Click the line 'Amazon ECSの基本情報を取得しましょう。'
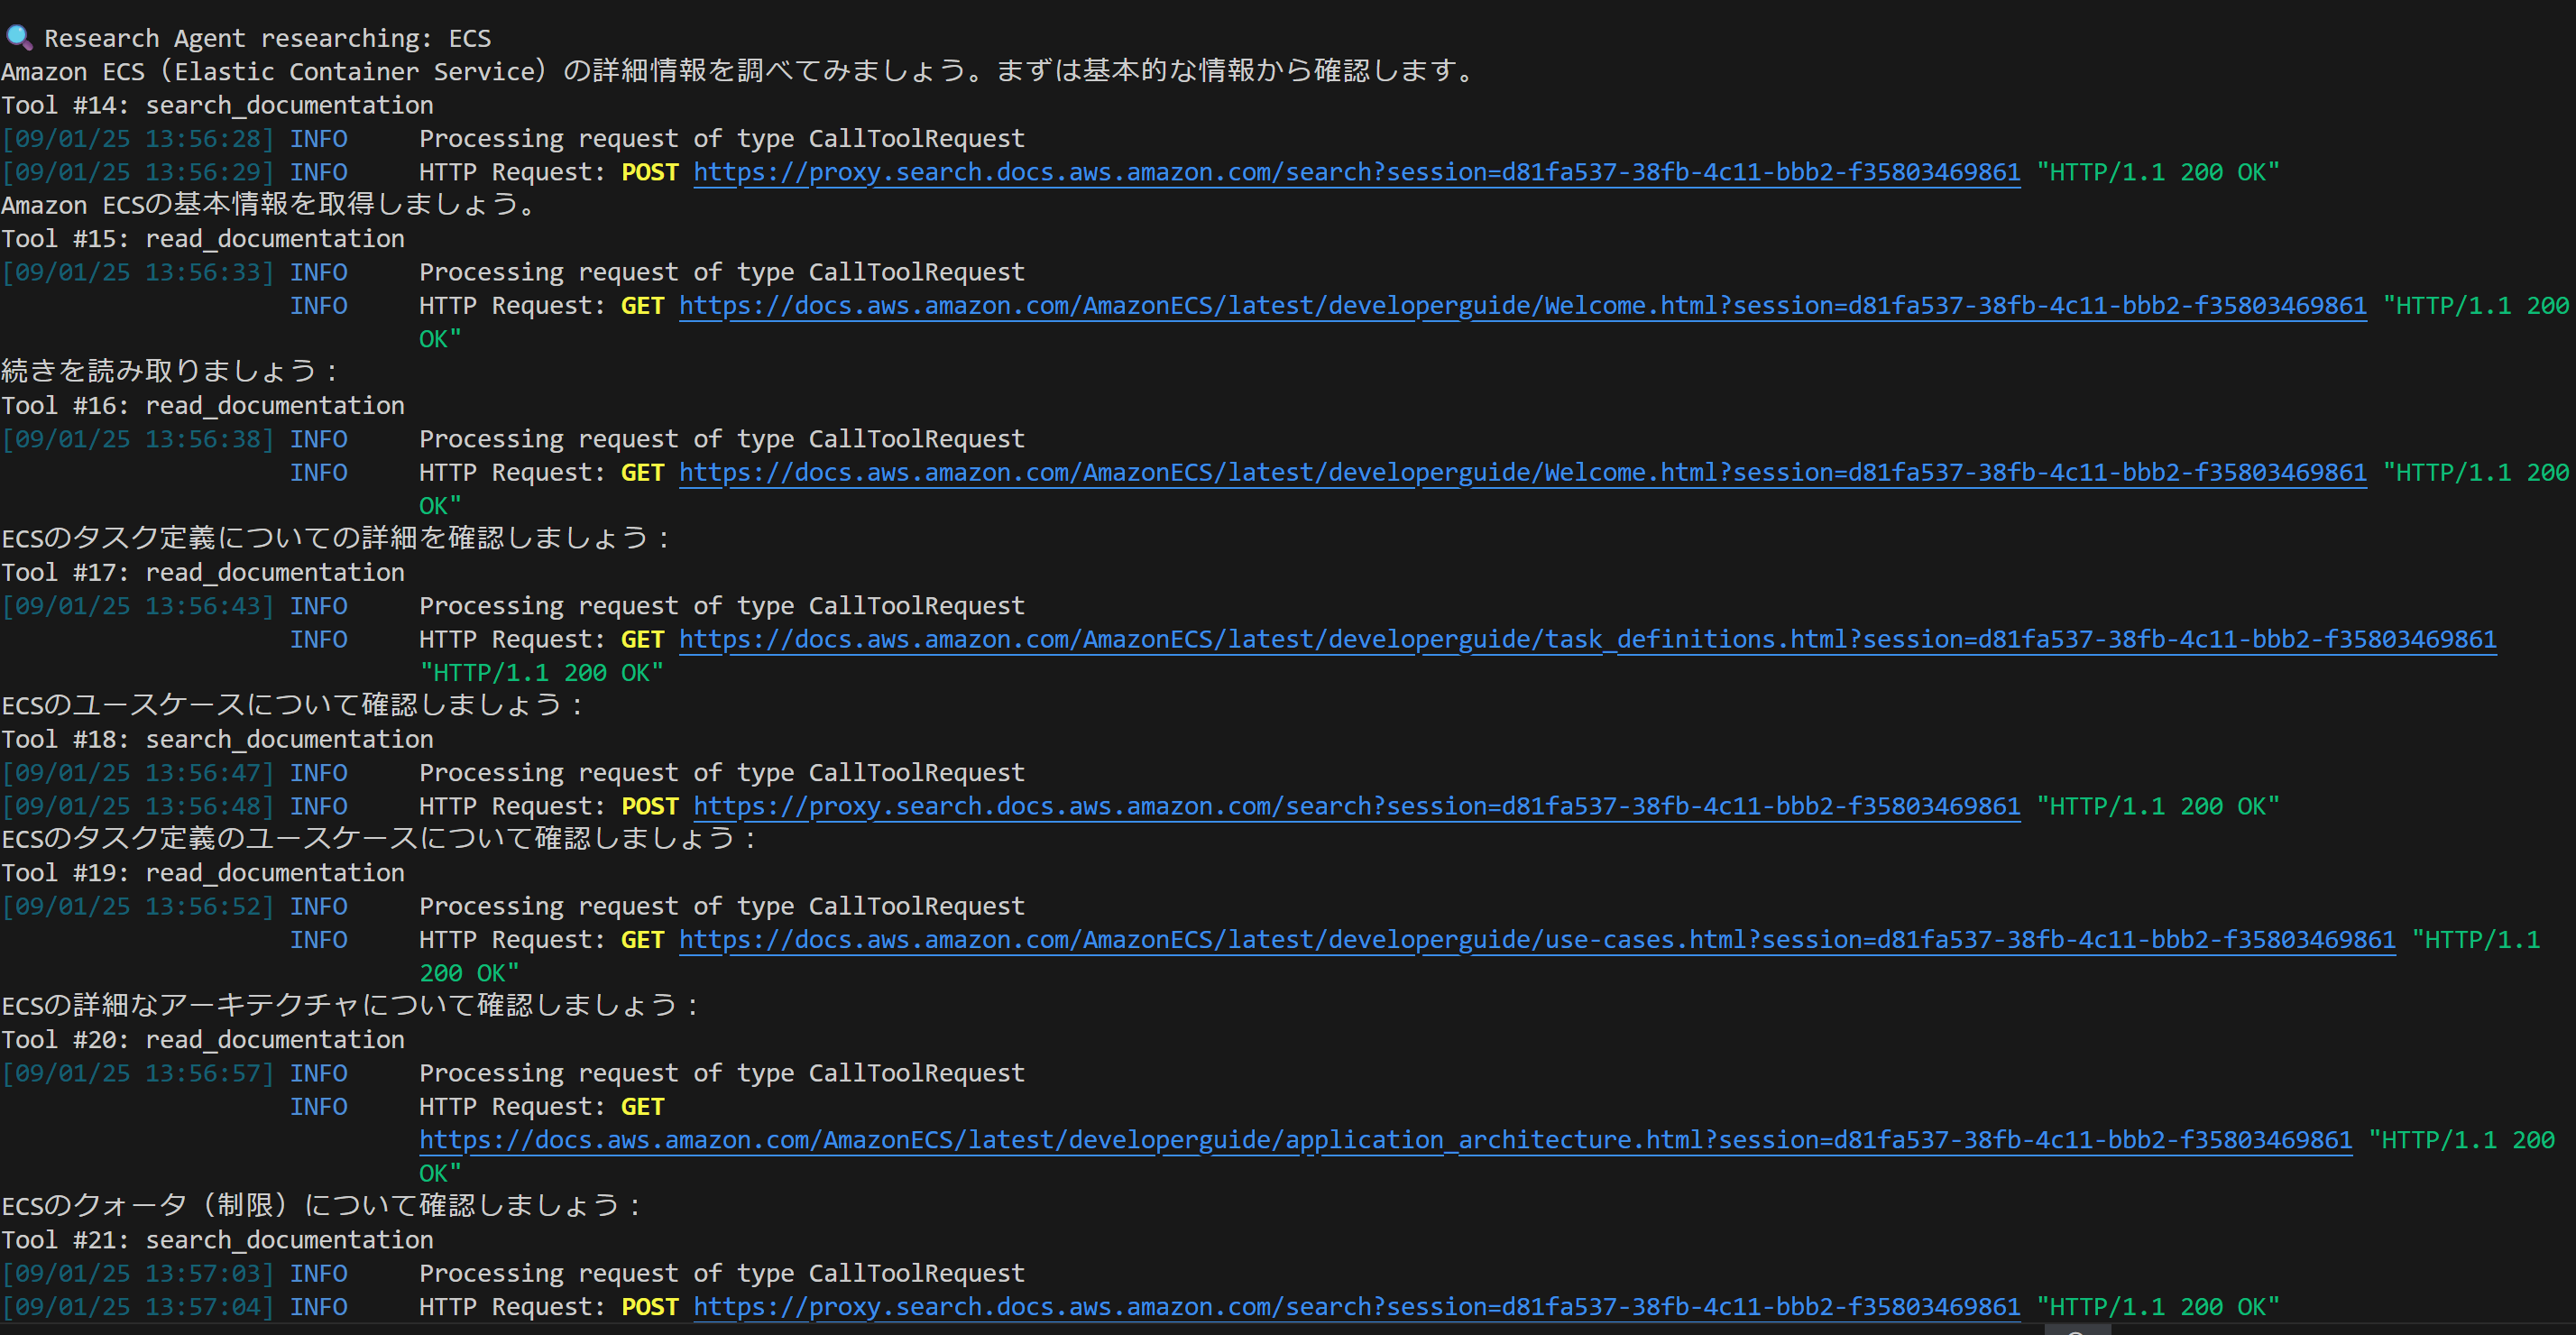This screenshot has width=2576, height=1335. 270,205
